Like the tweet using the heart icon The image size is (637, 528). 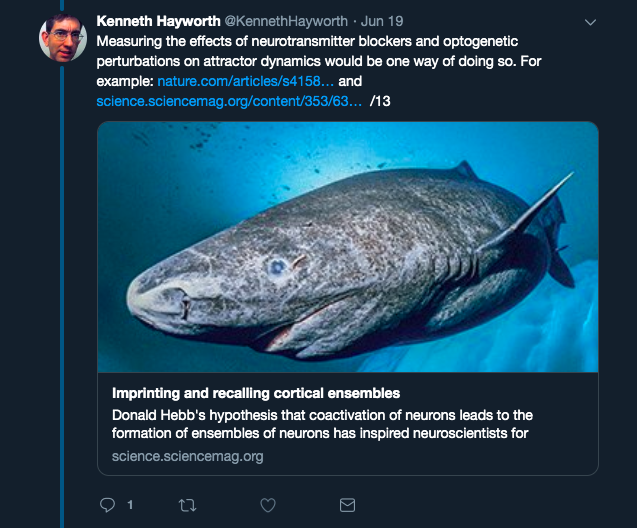(x=268, y=505)
